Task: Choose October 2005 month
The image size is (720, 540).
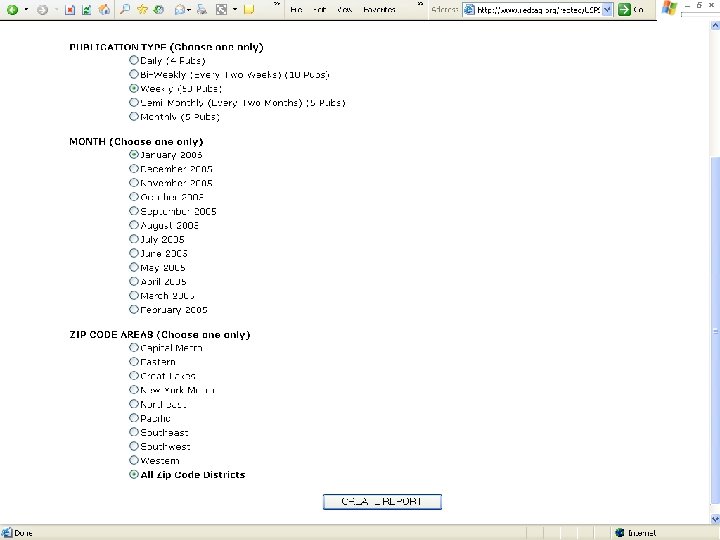Action: [x=134, y=197]
